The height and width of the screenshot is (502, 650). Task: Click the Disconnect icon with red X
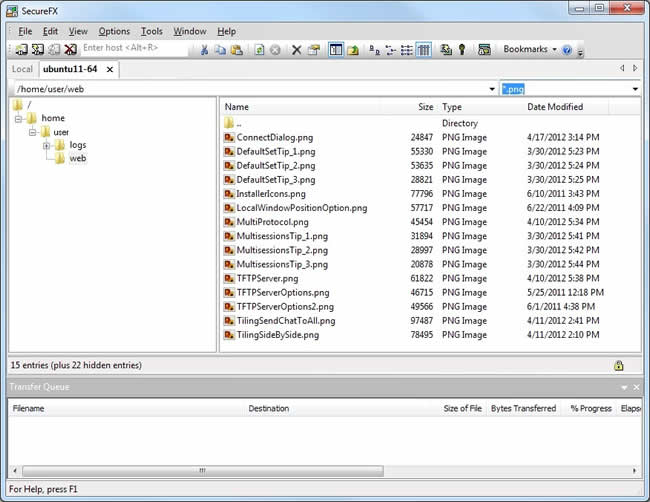point(70,49)
